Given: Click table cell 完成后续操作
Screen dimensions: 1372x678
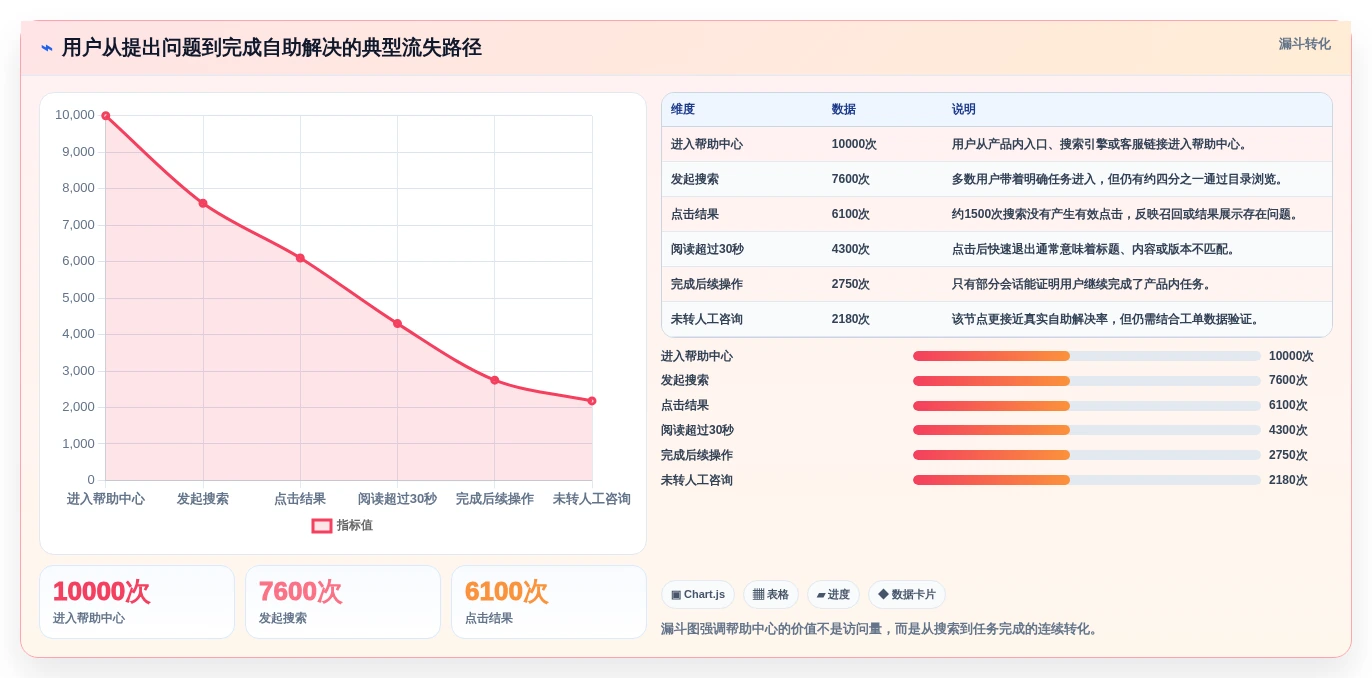Looking at the screenshot, I should 707,284.
